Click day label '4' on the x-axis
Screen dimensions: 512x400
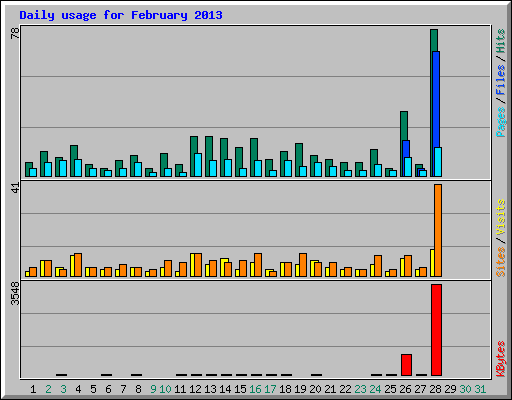78,389
